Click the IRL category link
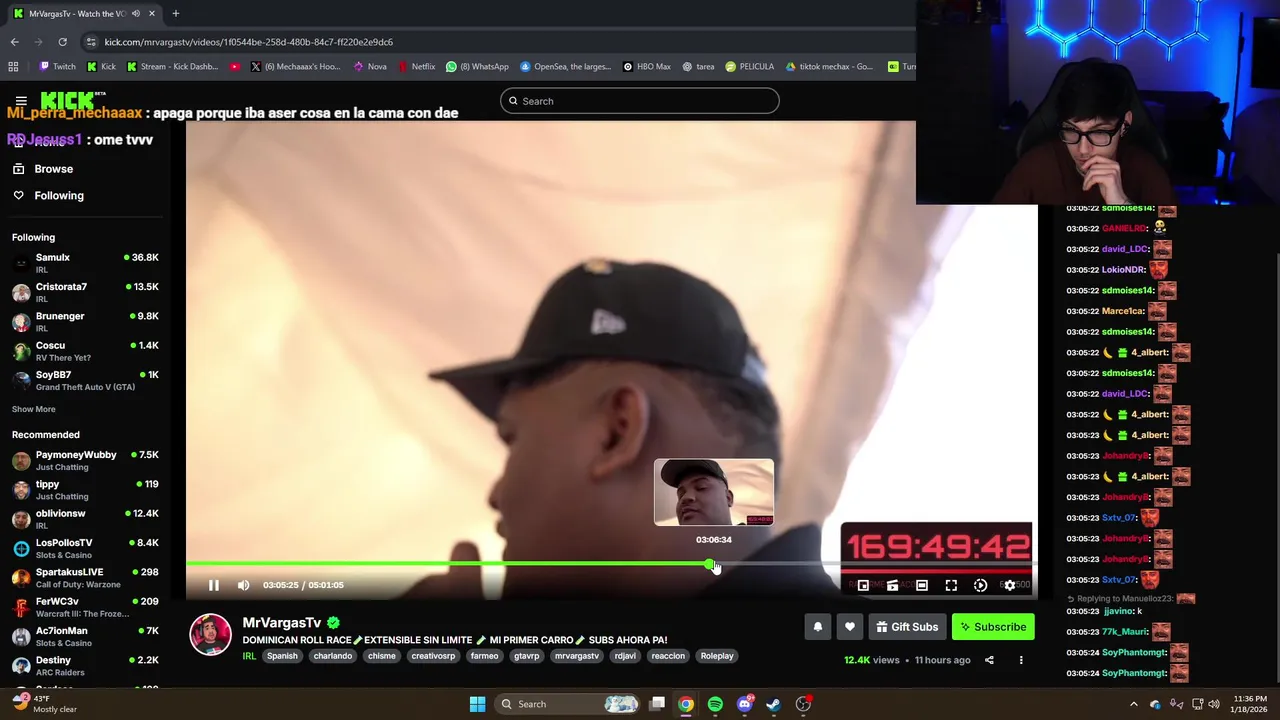 click(x=249, y=656)
